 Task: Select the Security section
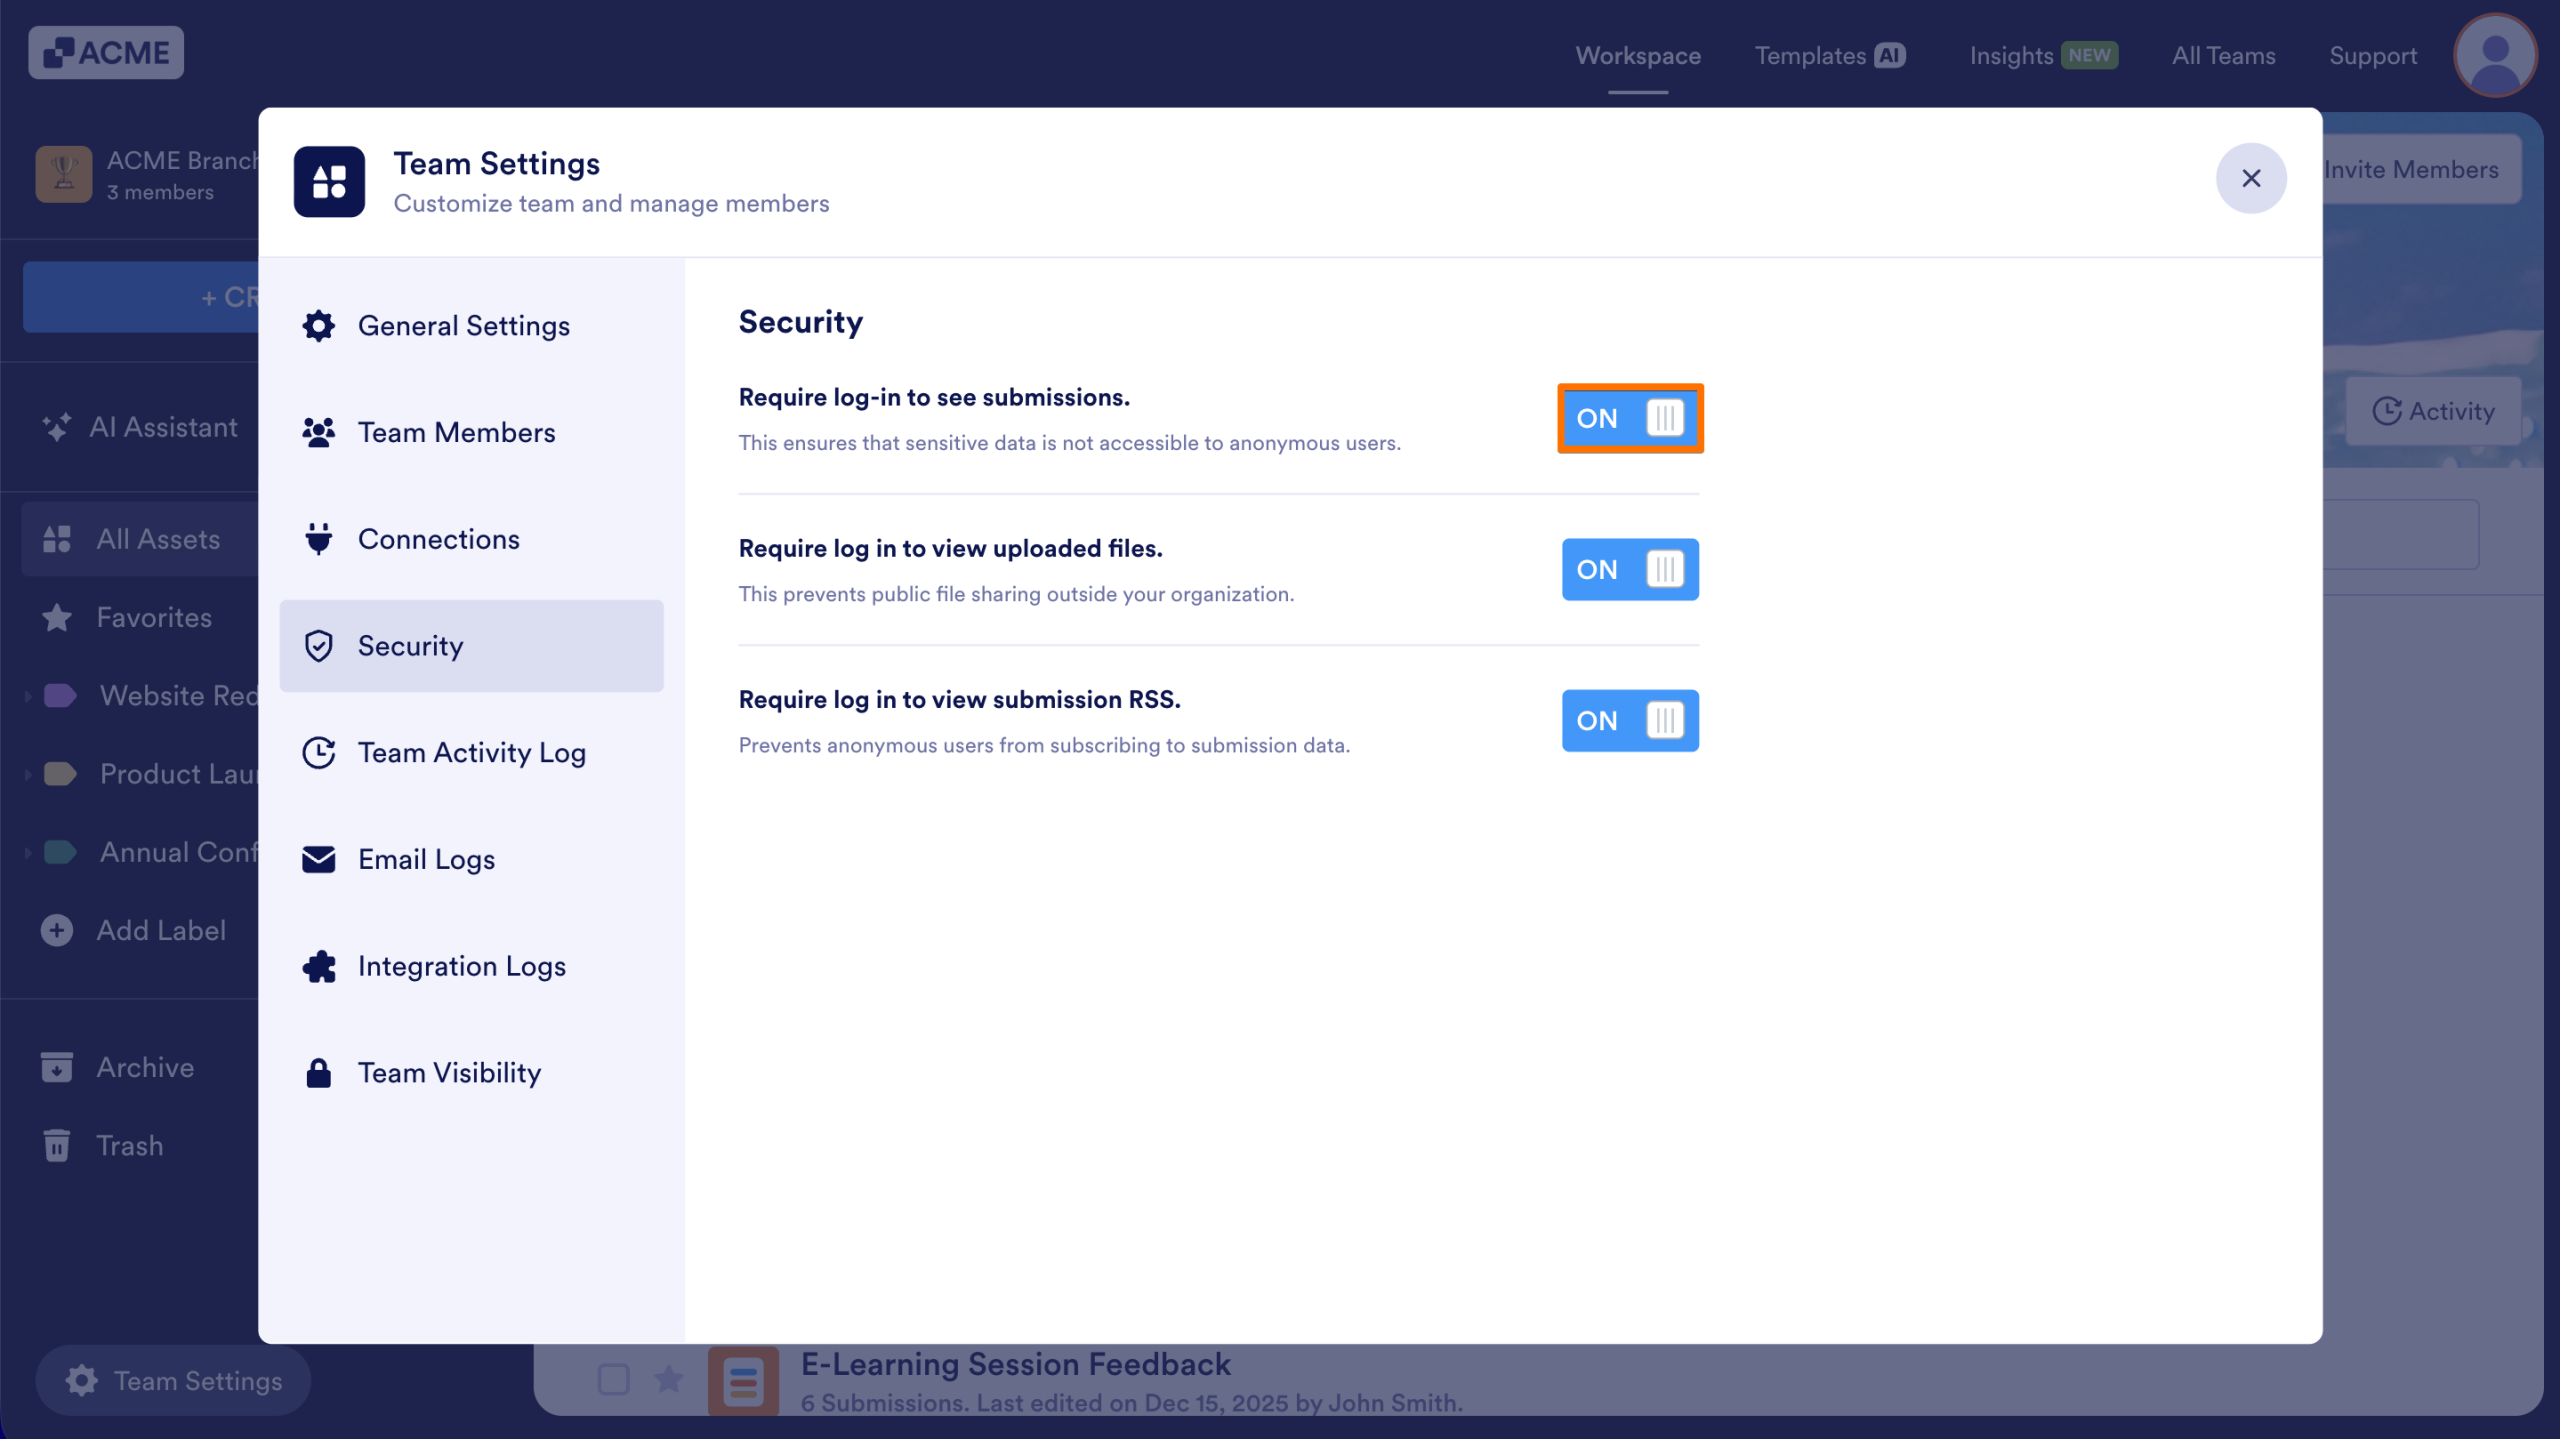(x=471, y=646)
